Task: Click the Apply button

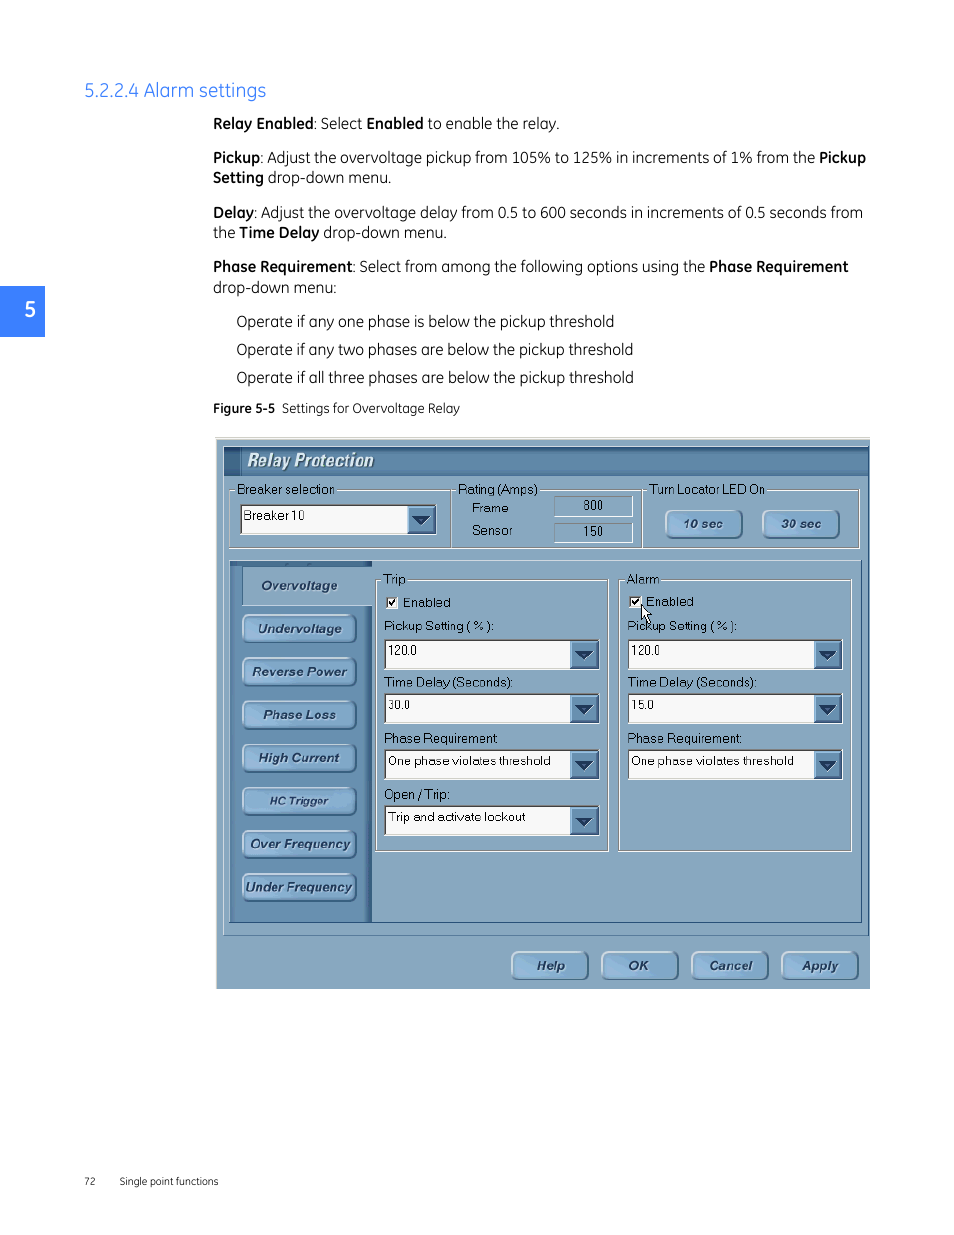Action: point(820,966)
